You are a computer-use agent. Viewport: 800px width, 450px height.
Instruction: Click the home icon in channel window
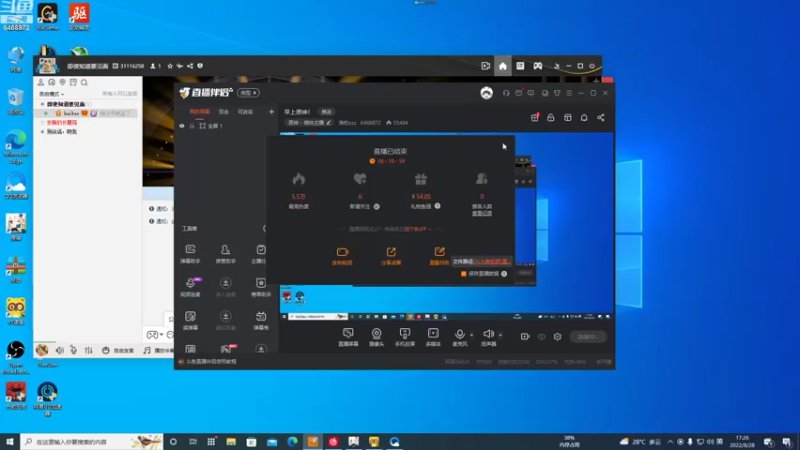tap(503, 66)
